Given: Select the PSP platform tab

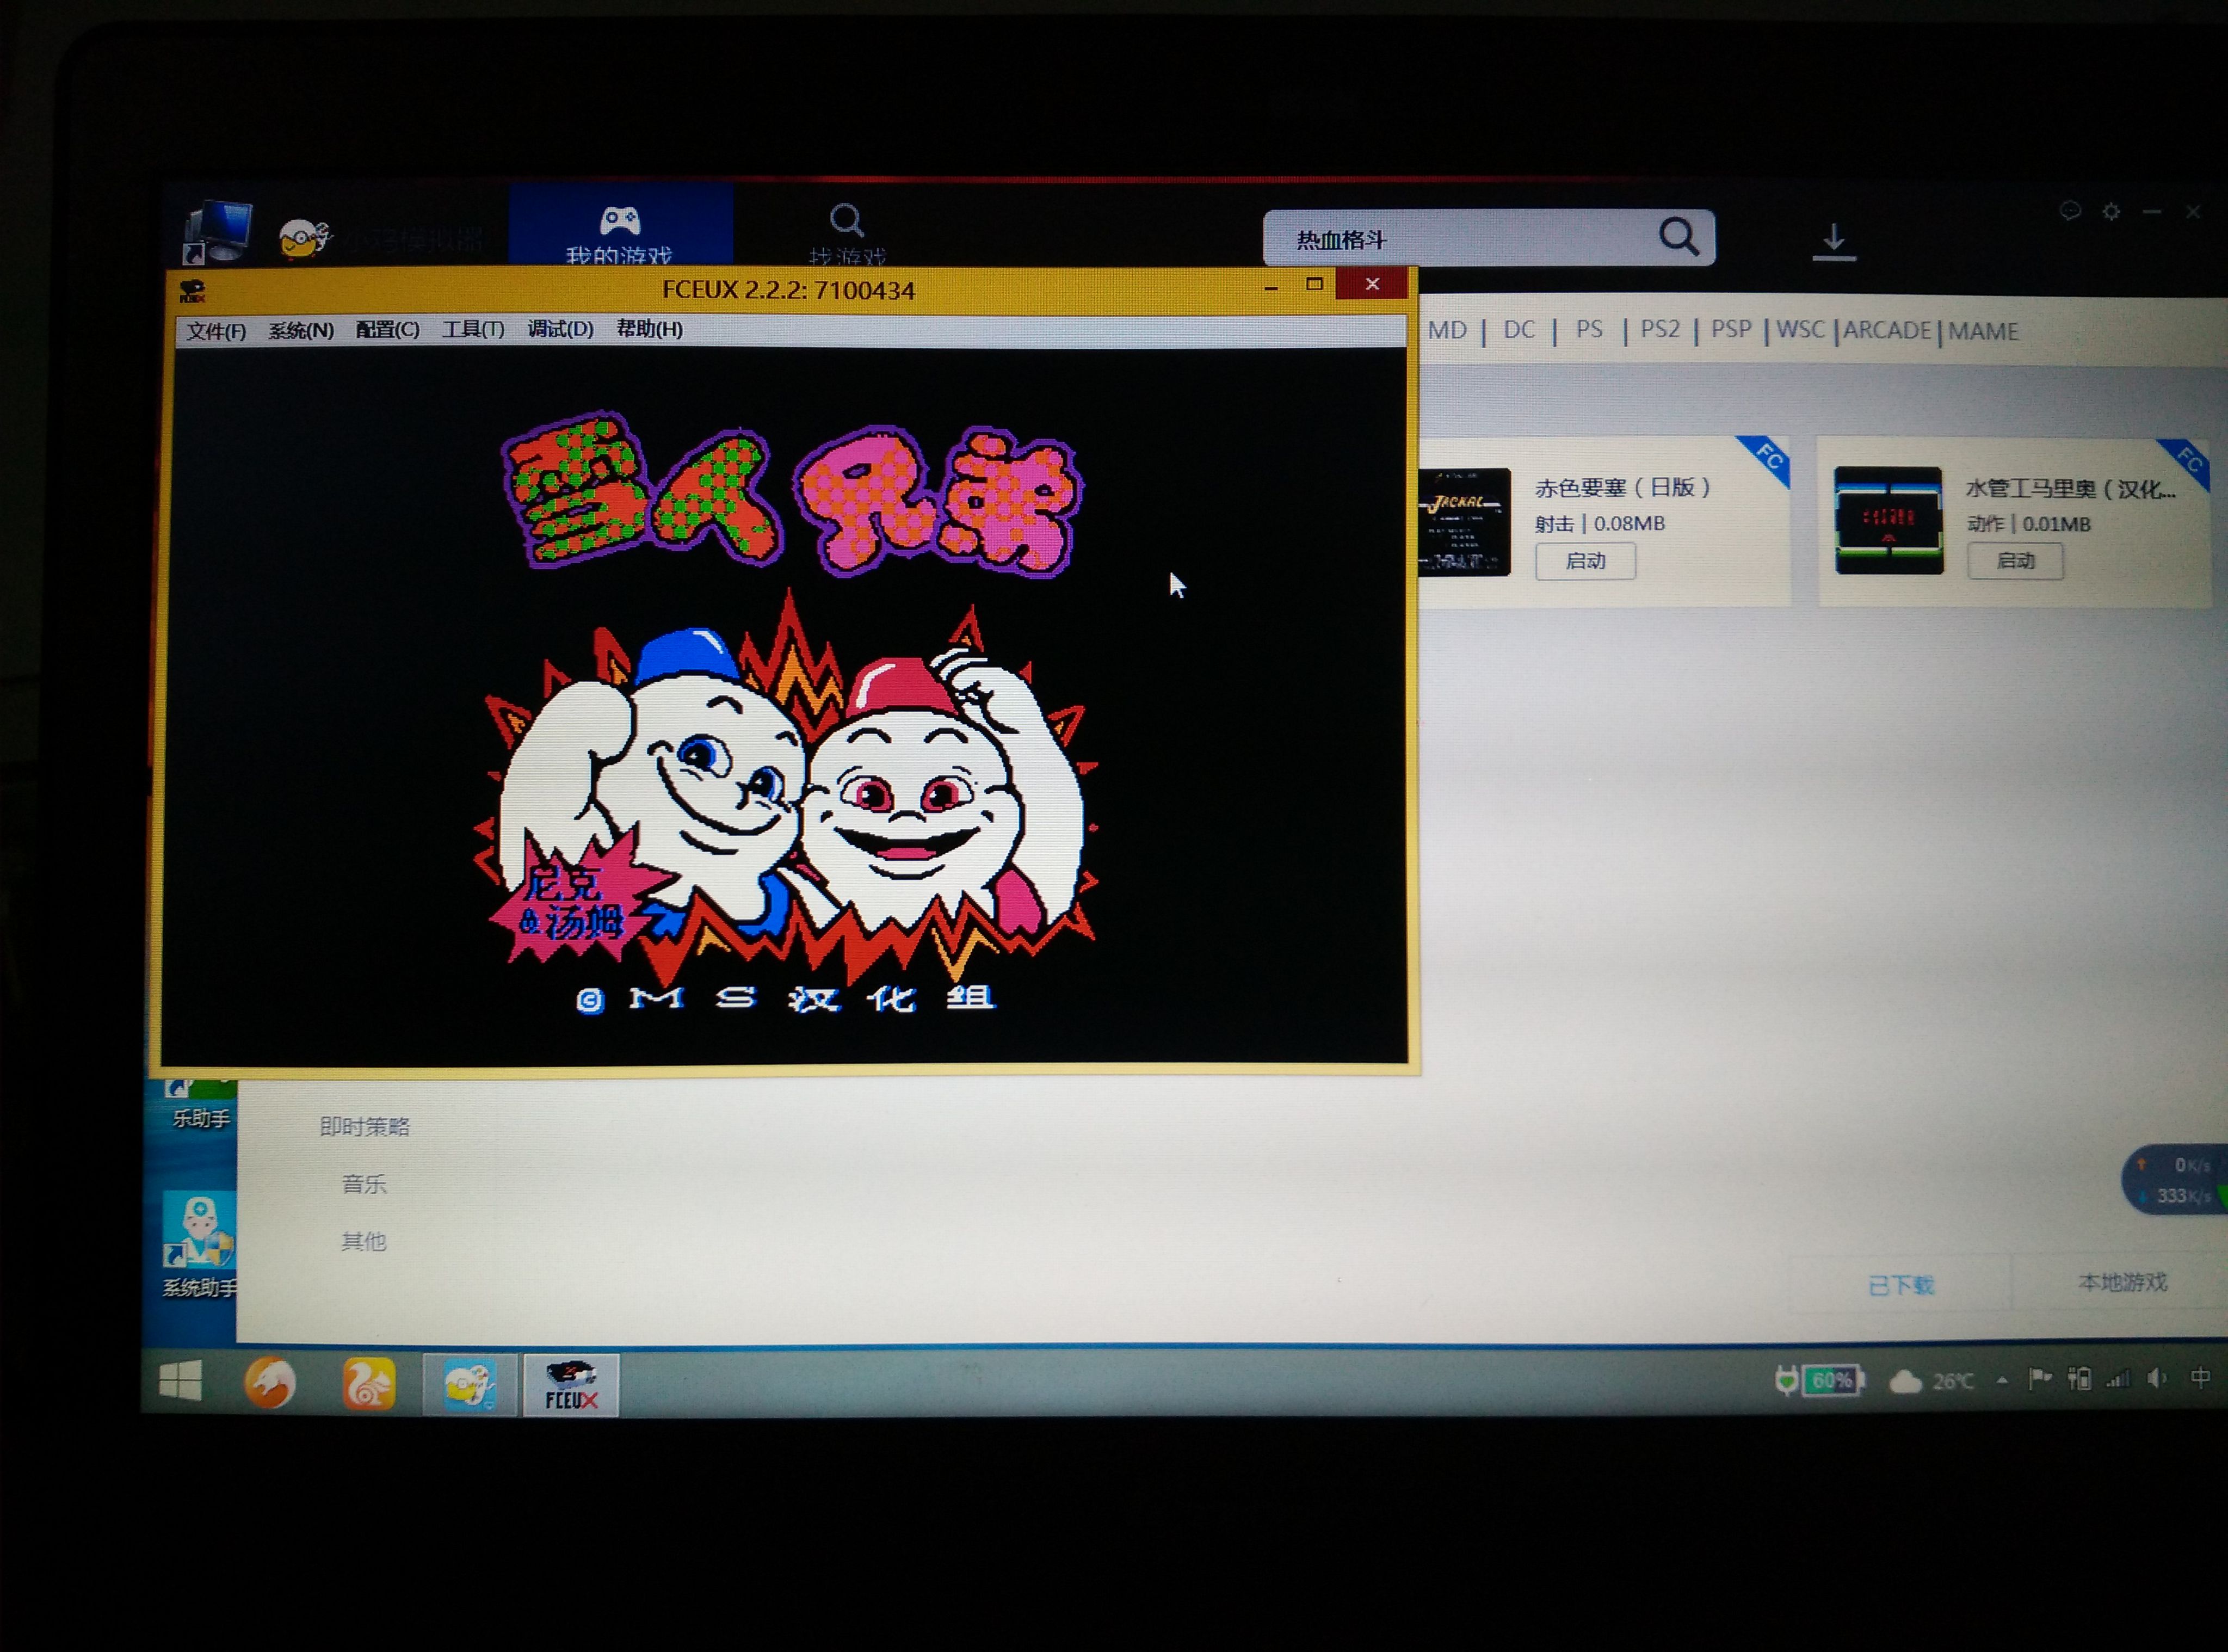Looking at the screenshot, I should pos(1731,329).
